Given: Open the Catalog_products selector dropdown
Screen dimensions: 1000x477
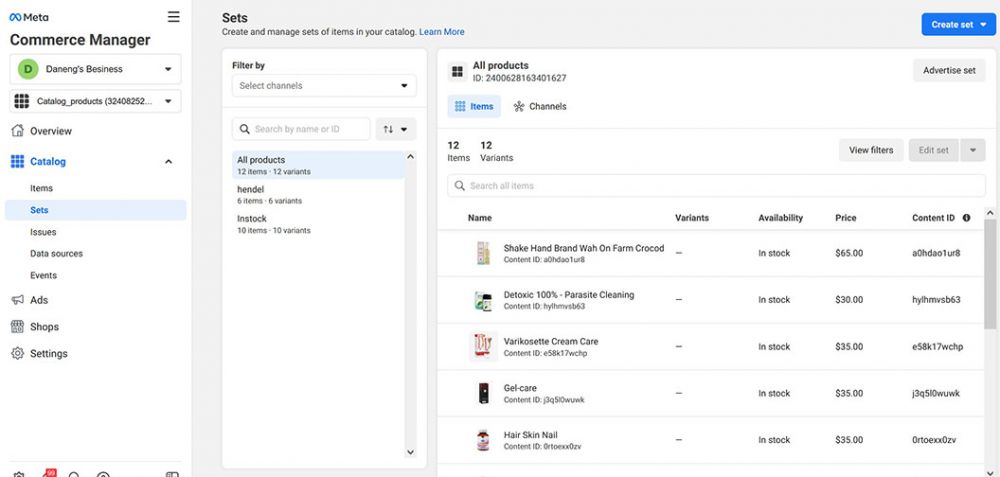Looking at the screenshot, I should point(96,101).
